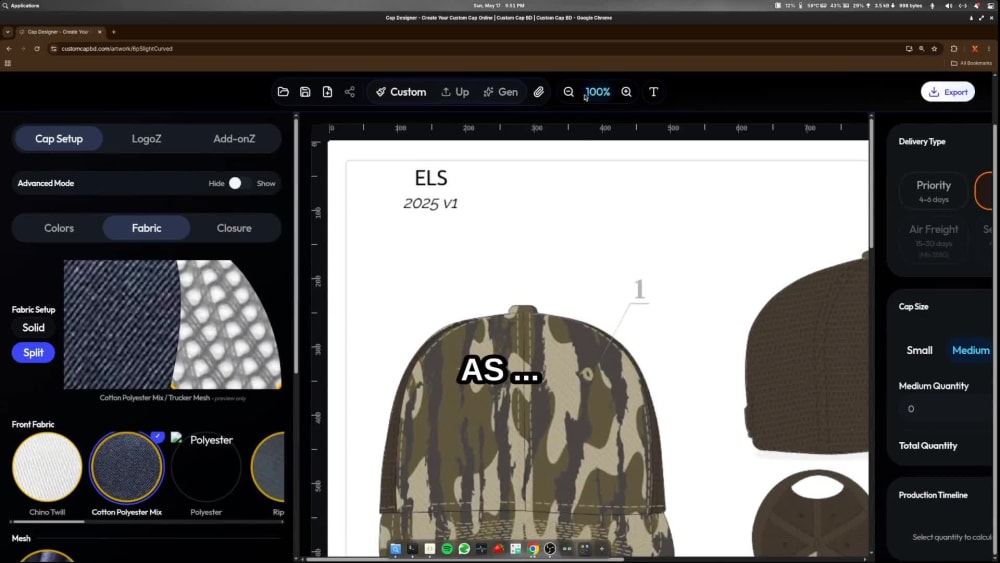1000x563 pixels.
Task: Open OBS Studio from the dock
Action: point(550,549)
